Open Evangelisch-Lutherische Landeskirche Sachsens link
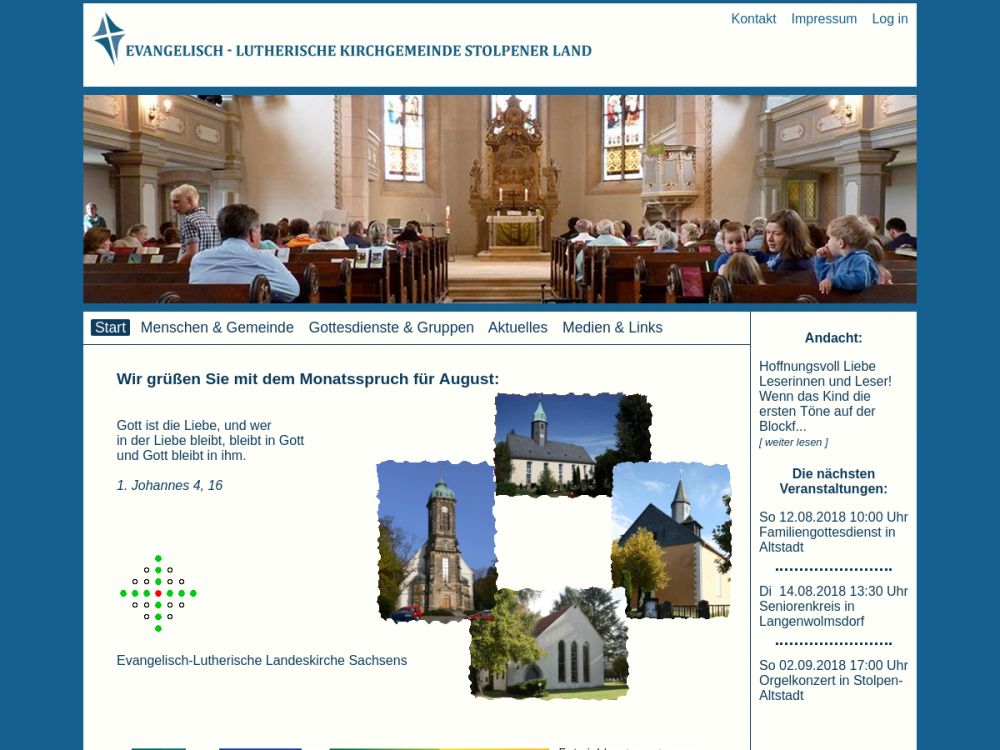1000x750 pixels. (x=261, y=661)
